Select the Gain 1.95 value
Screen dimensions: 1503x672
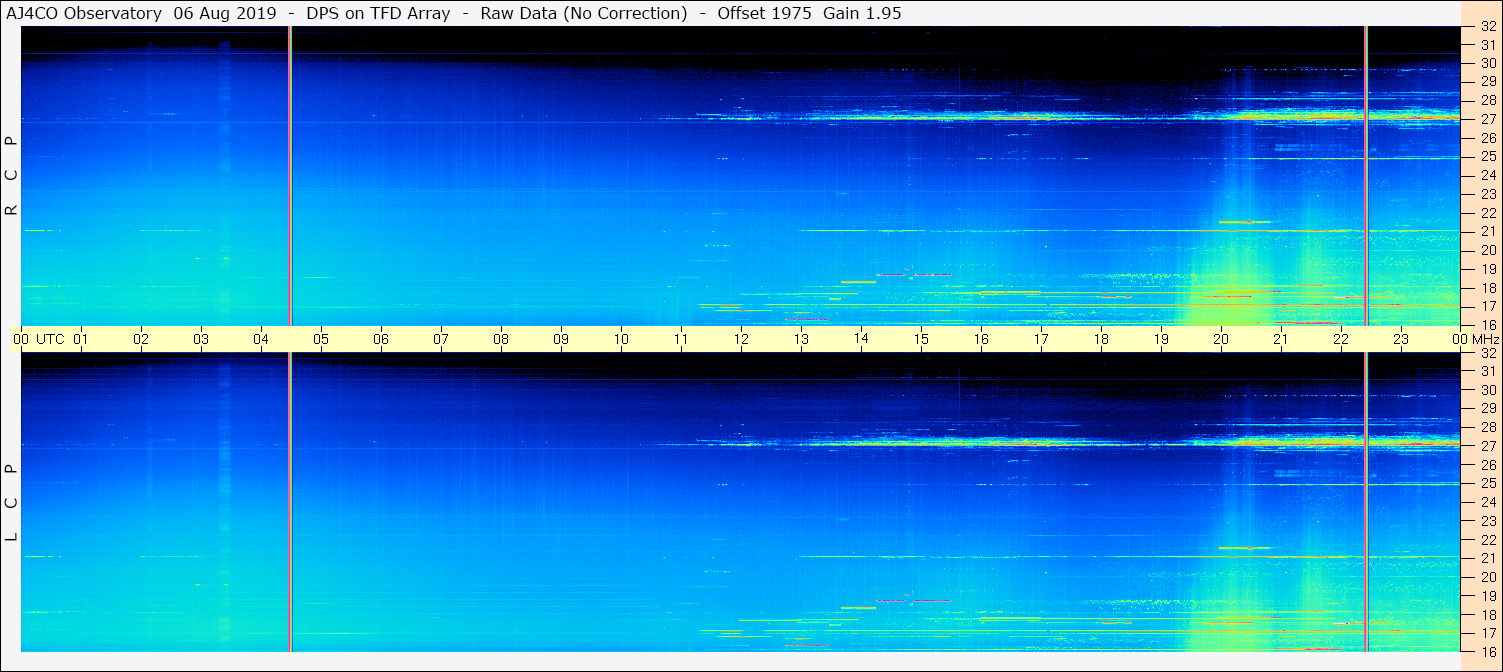pos(861,14)
